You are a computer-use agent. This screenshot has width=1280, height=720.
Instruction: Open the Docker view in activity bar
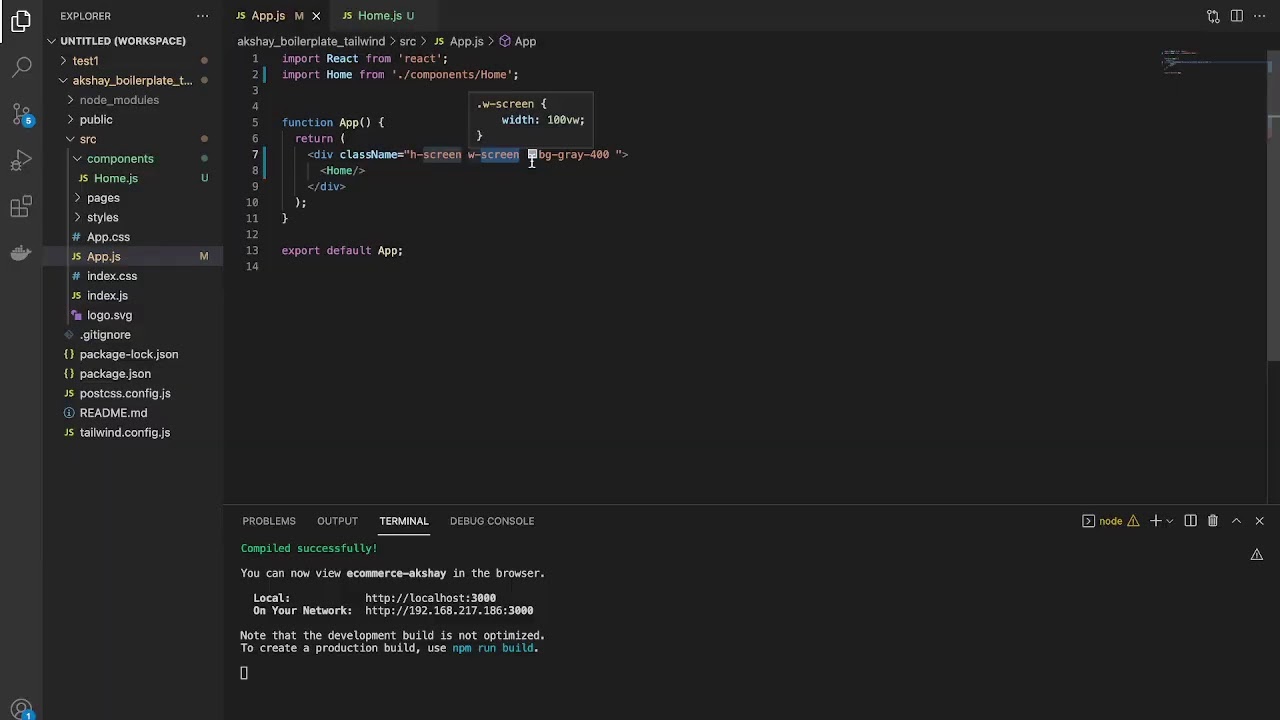(x=21, y=253)
